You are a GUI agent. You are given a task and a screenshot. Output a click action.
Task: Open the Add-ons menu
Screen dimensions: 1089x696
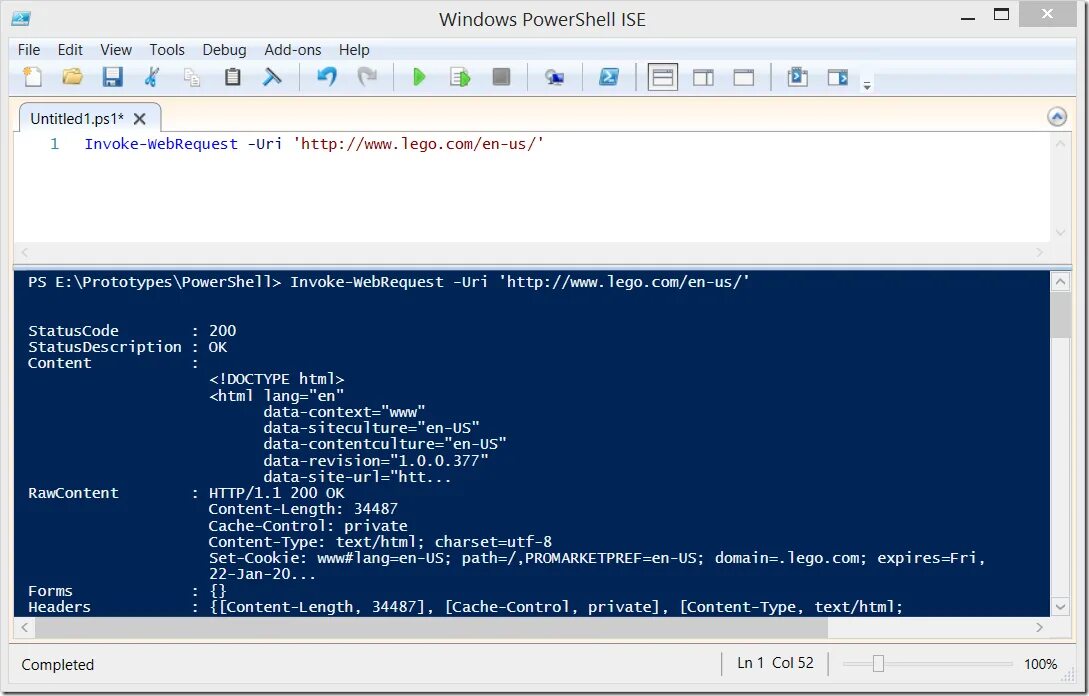[292, 50]
